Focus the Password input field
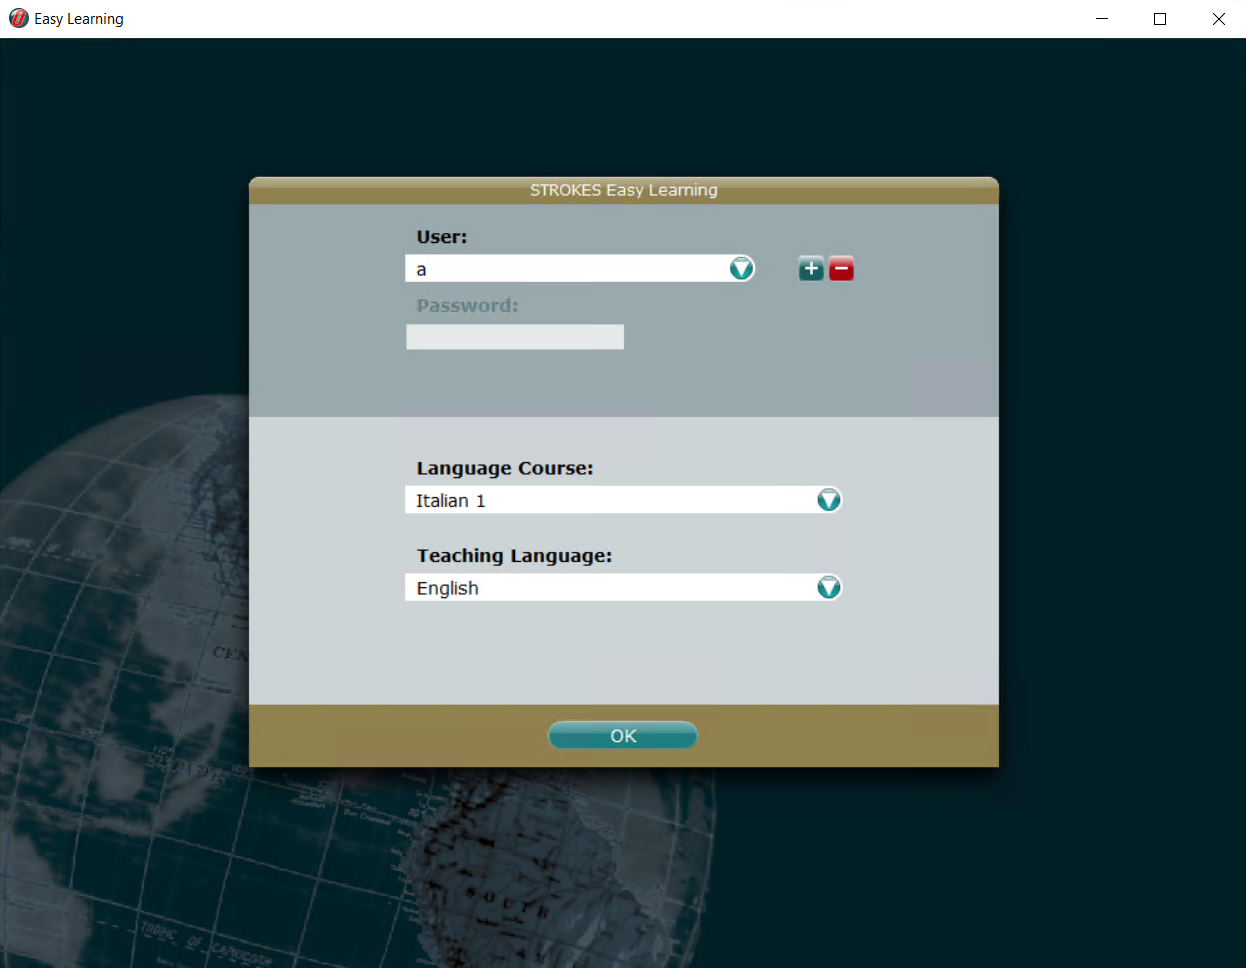Screen dimensions: 1246x968 pos(515,337)
